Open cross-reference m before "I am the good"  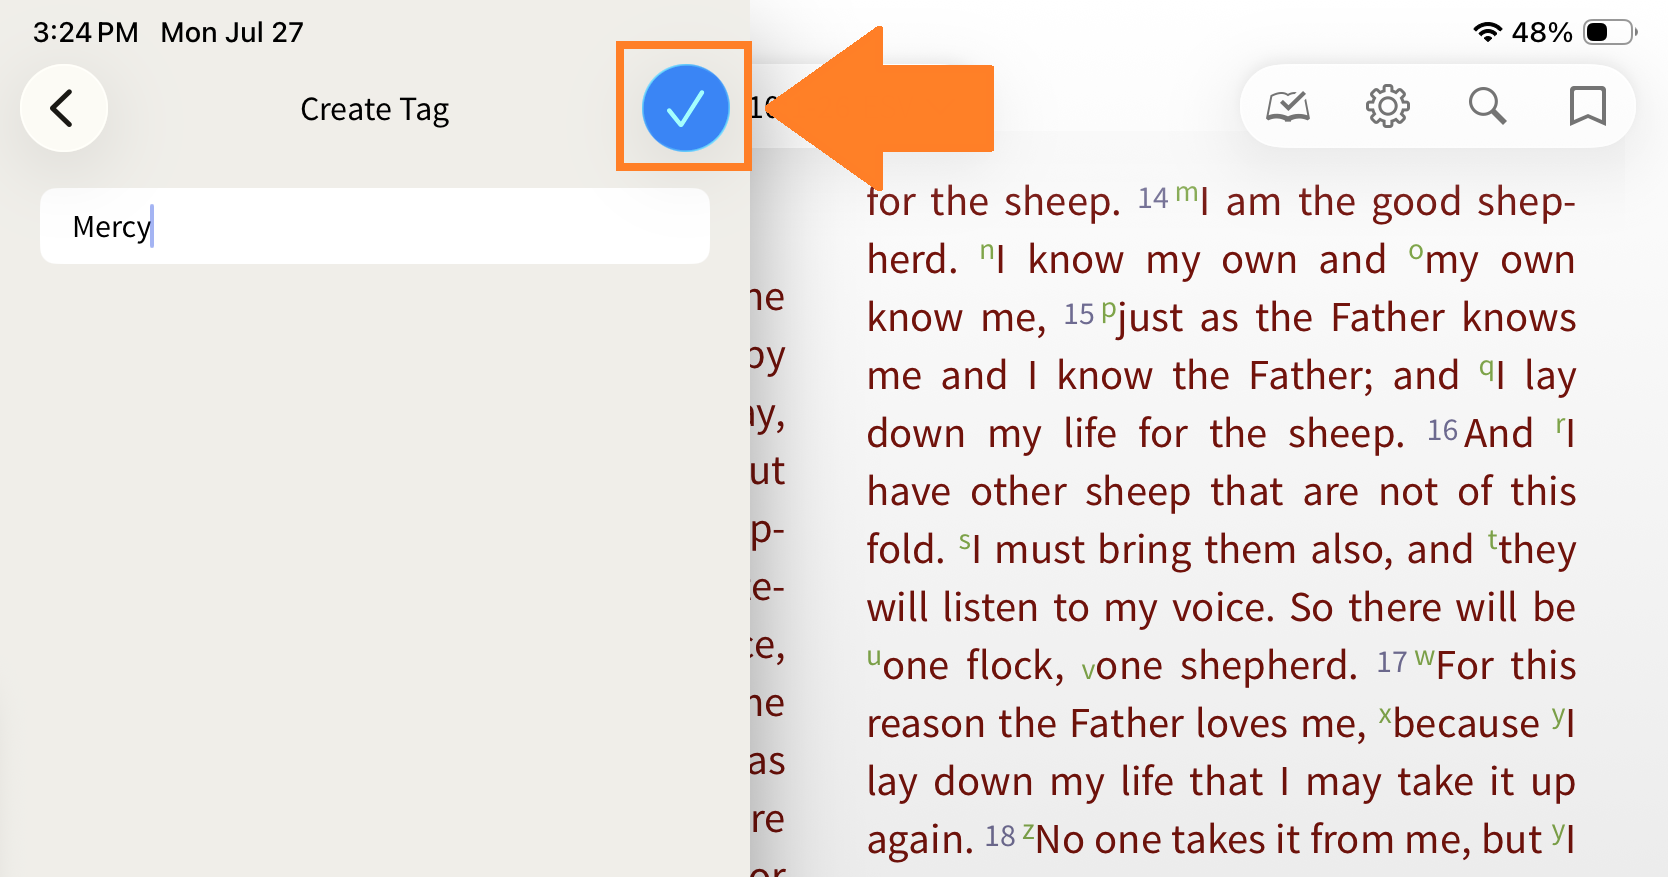[x=1186, y=193]
